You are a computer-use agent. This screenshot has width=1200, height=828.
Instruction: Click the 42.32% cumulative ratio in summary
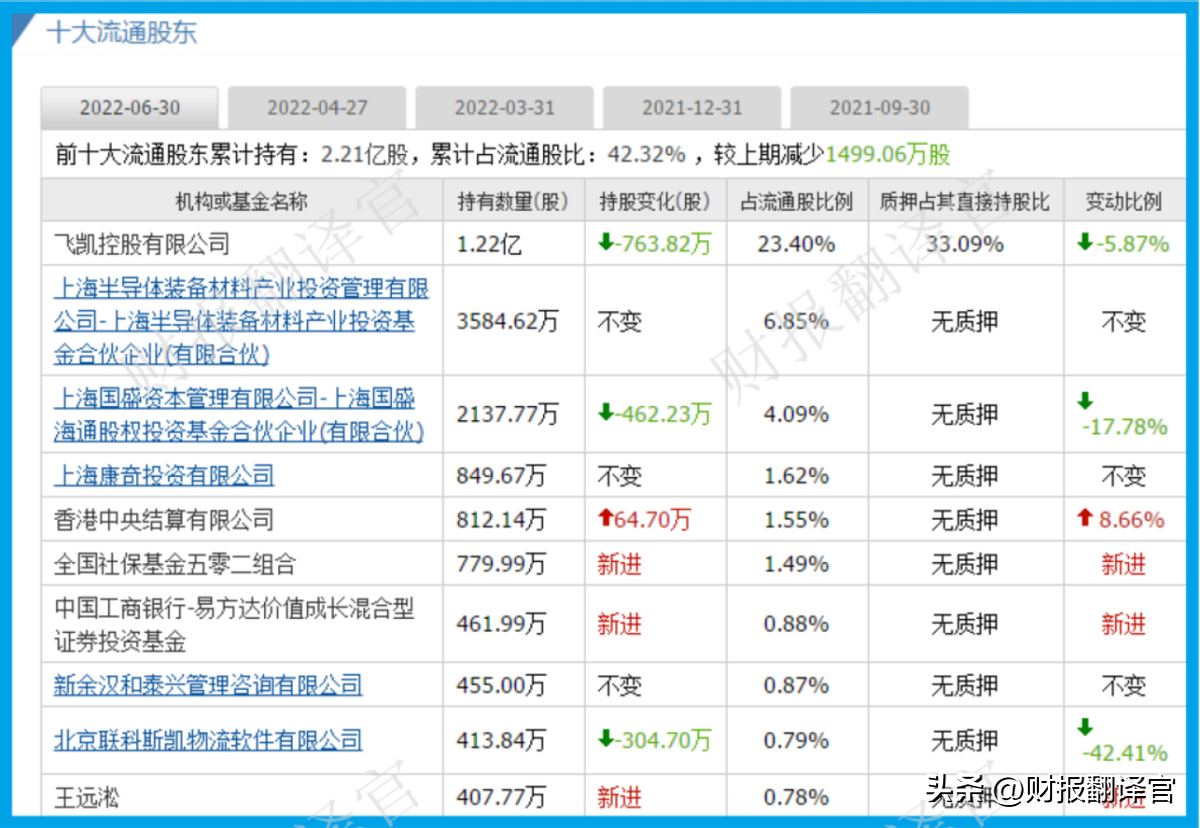[648, 155]
